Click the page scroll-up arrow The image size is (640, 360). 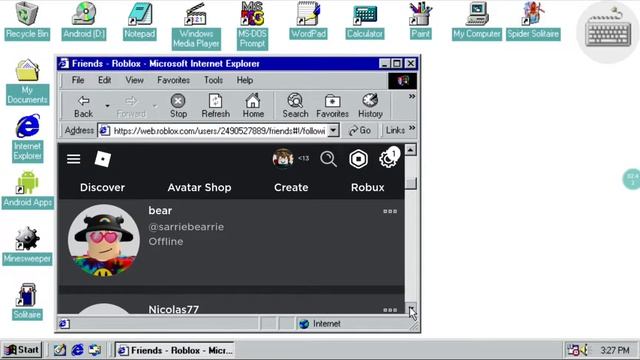411,149
